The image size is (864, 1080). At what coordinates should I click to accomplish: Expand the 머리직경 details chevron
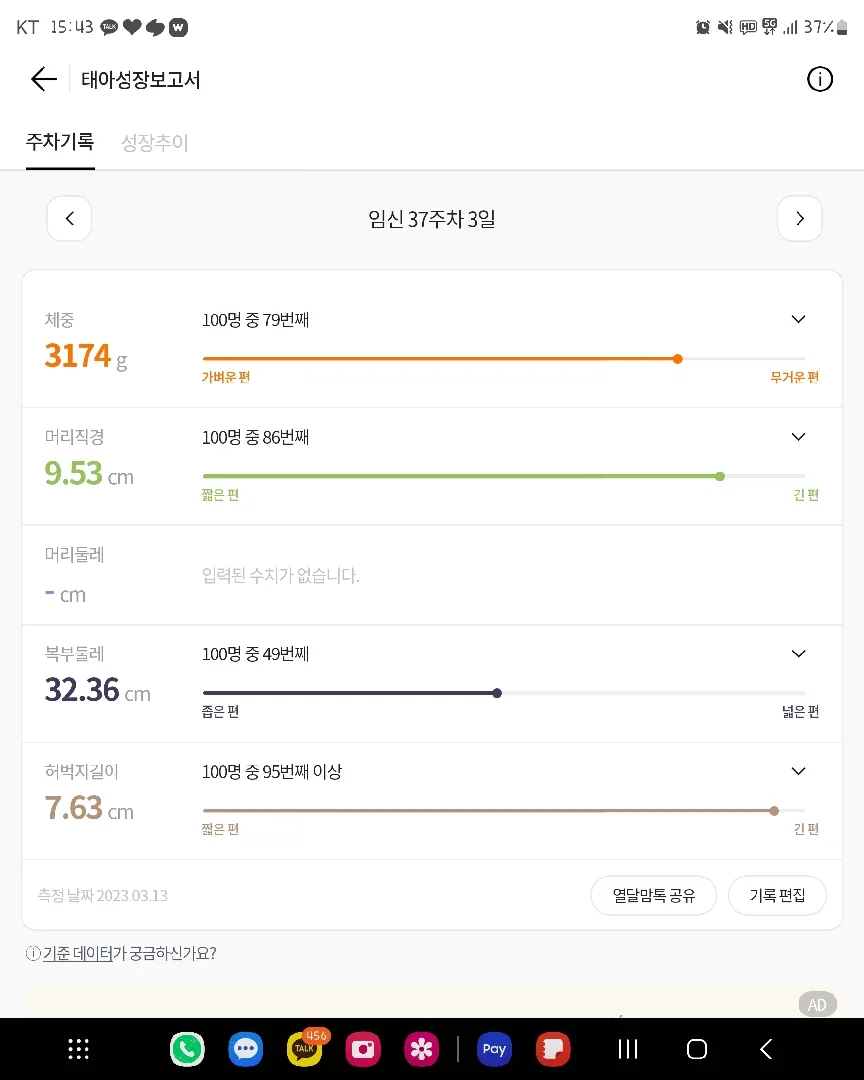(799, 437)
